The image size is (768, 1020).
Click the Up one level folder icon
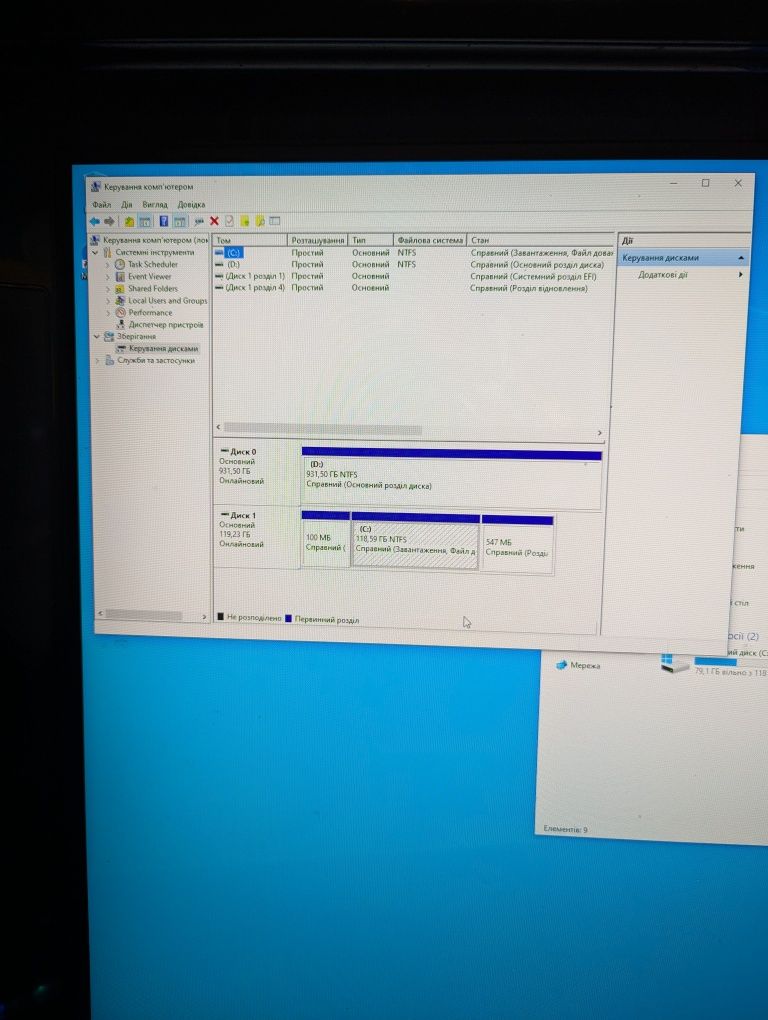[129, 222]
